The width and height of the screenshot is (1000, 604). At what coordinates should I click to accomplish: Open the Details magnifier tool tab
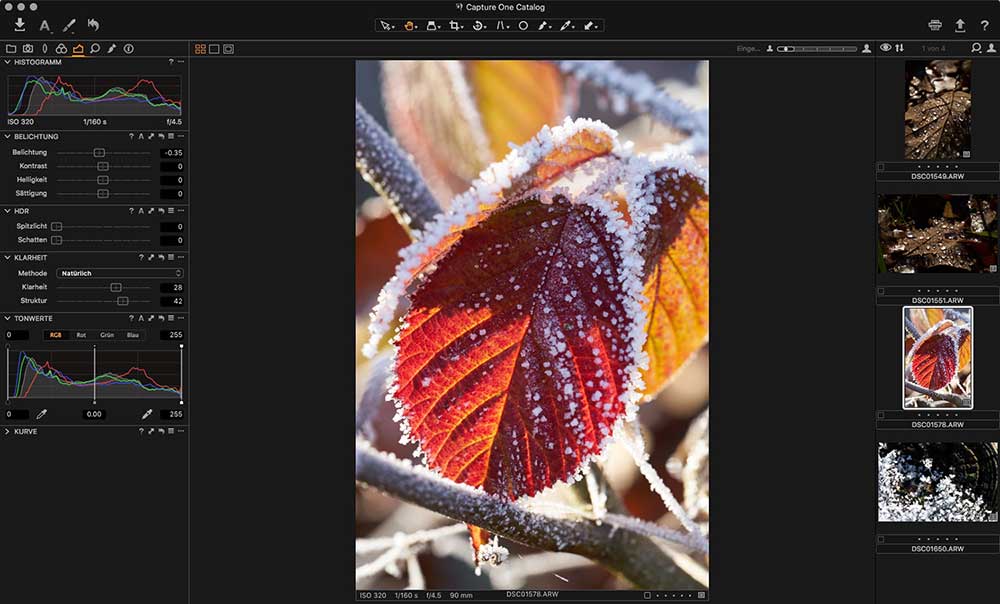(95, 48)
